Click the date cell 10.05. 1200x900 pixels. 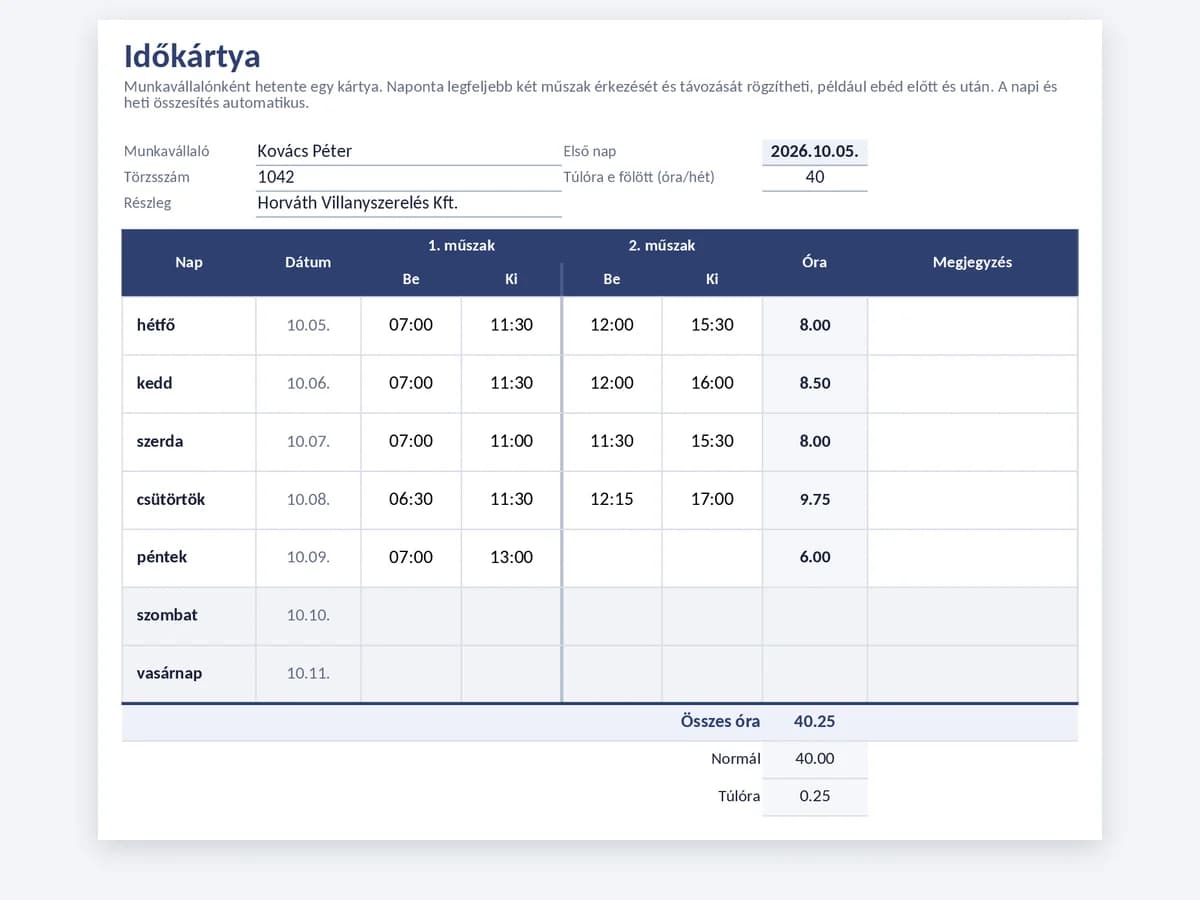tap(308, 325)
